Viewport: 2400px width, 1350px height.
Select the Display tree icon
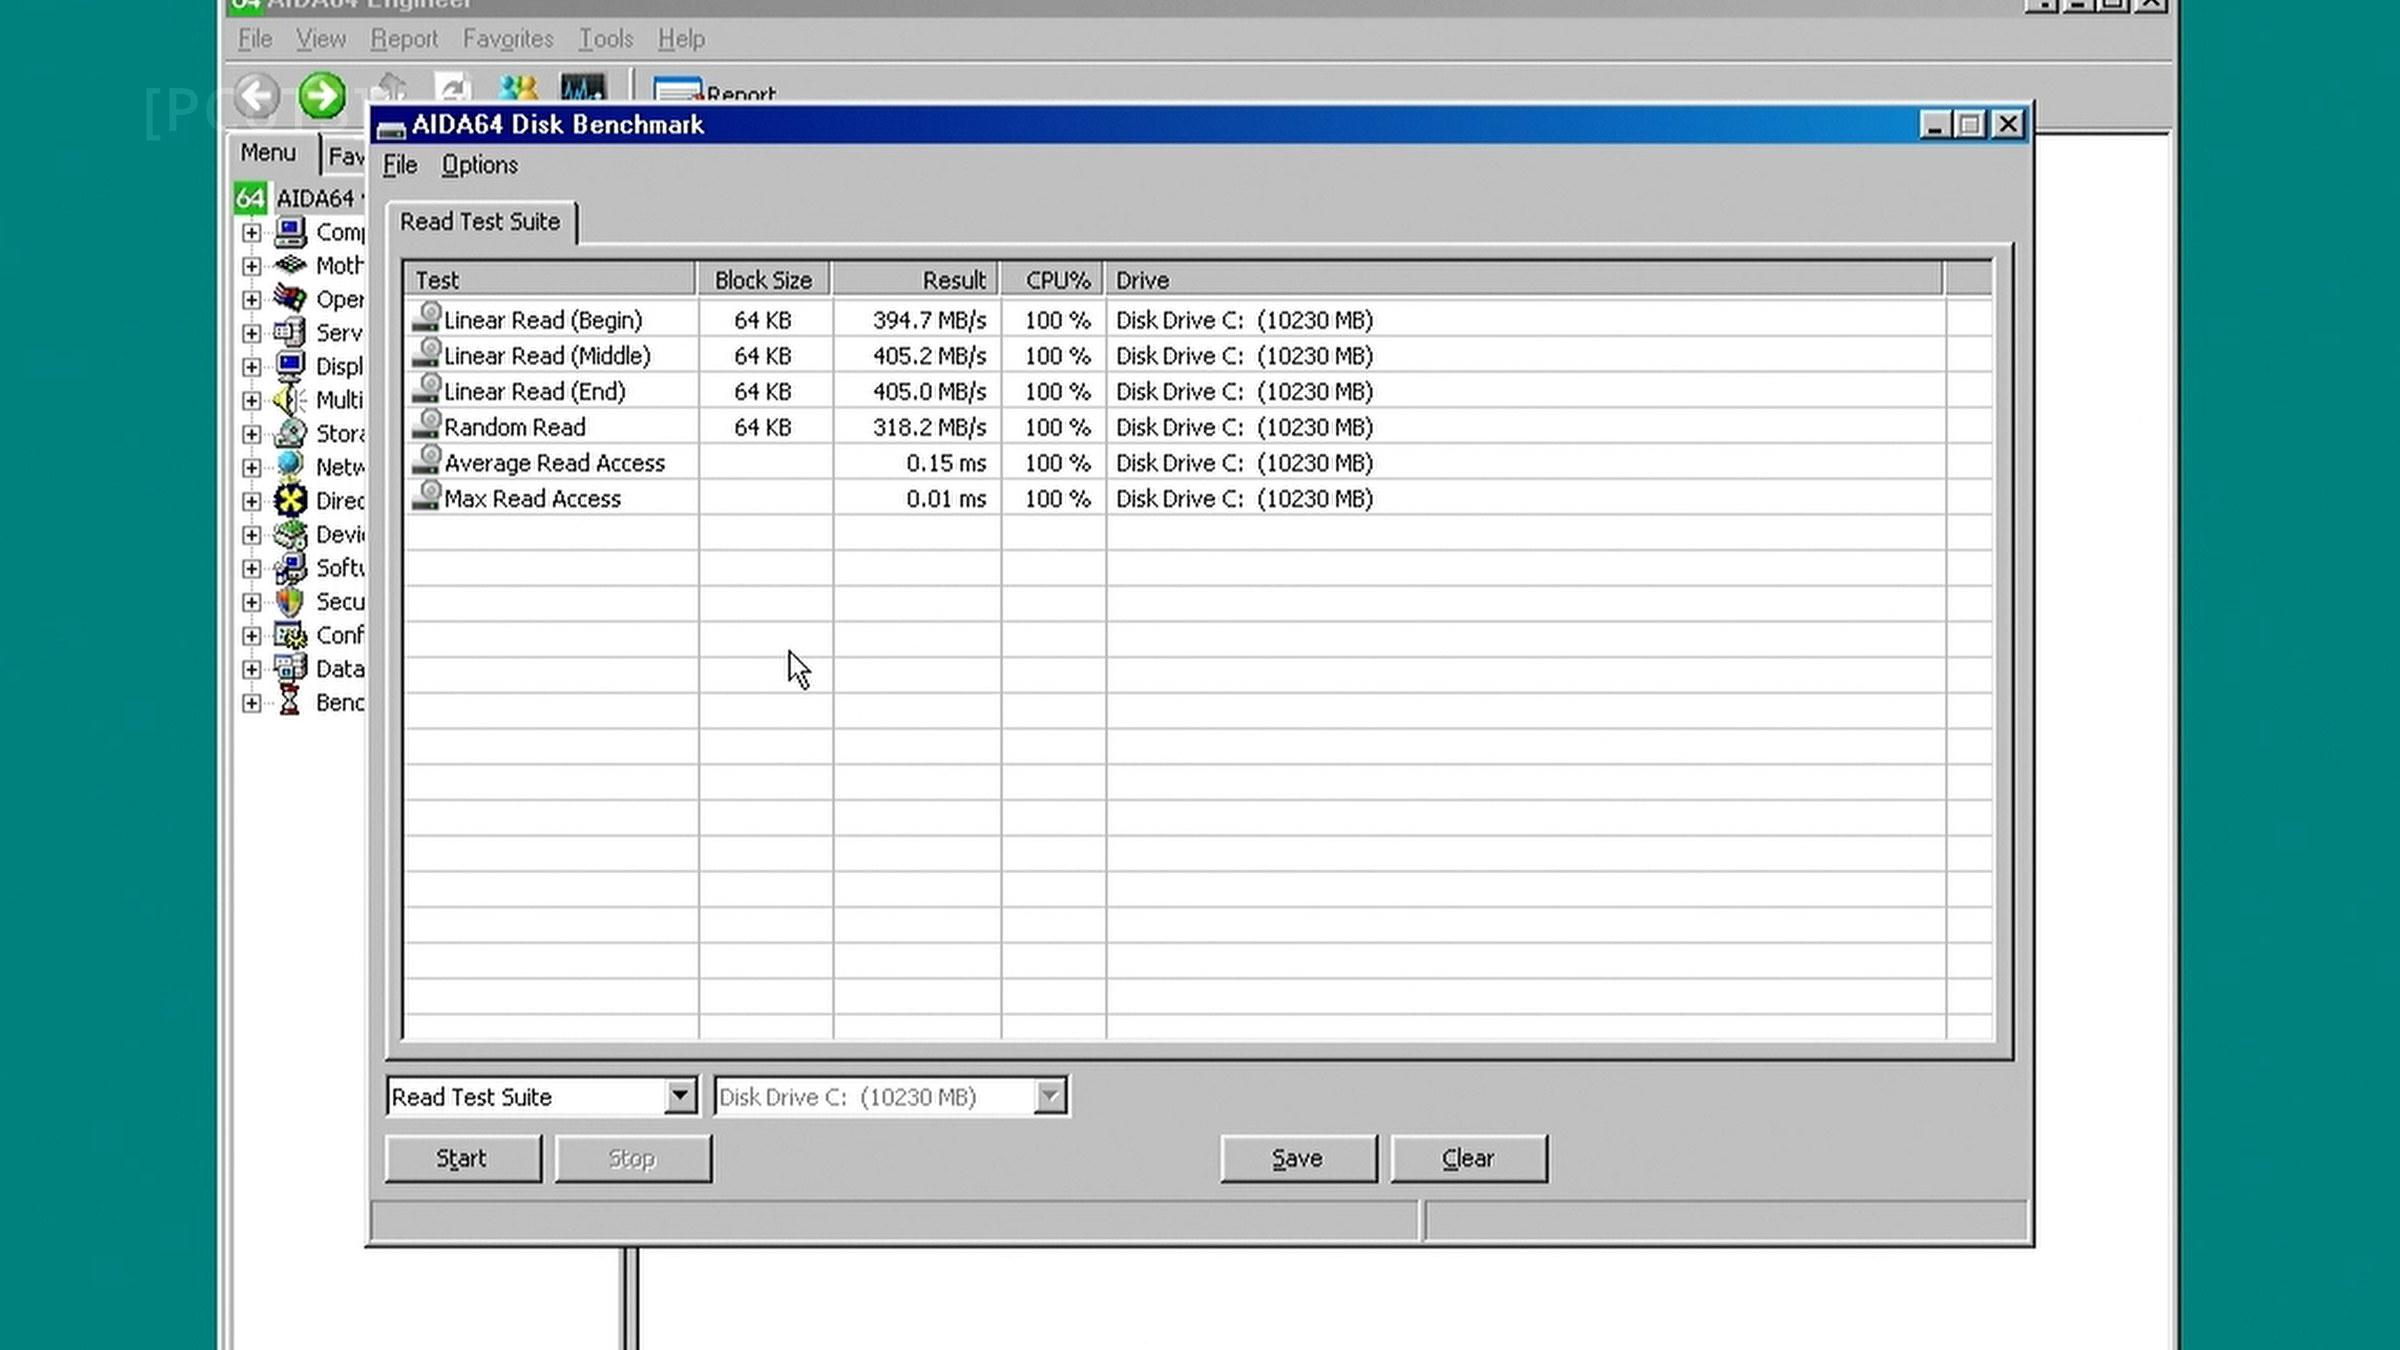291,366
